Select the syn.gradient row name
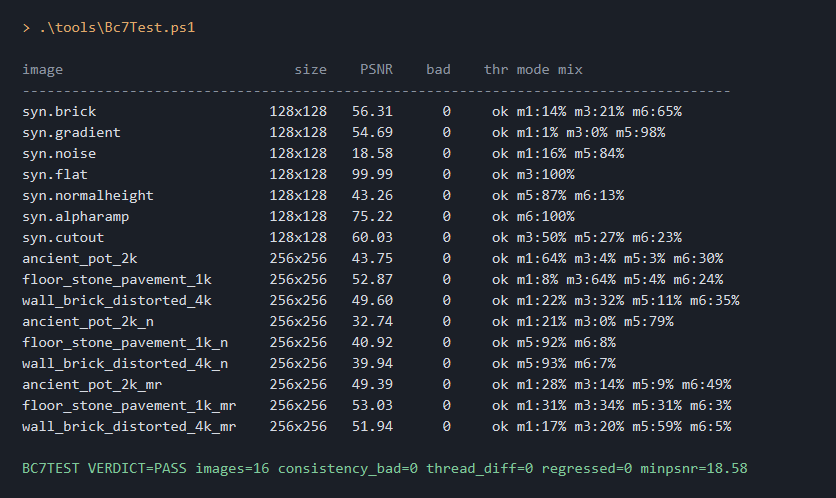 tap(71, 133)
